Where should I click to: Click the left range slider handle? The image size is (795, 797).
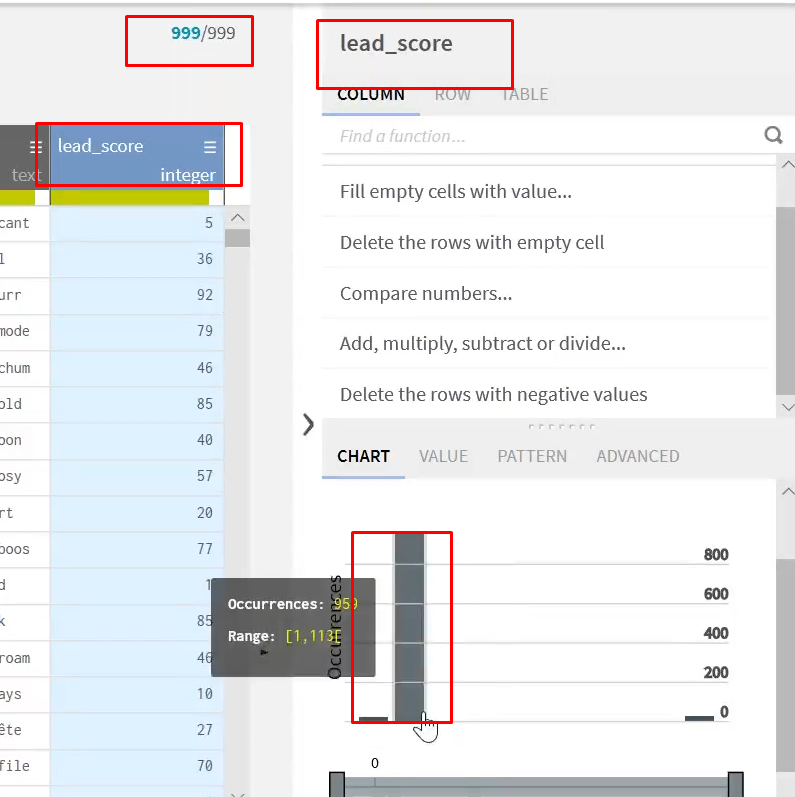point(337,784)
